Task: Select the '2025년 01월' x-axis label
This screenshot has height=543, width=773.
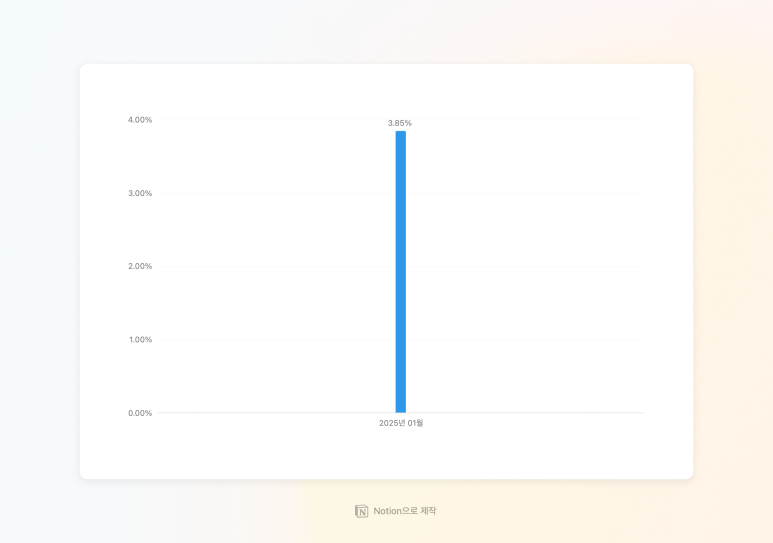Action: (x=401, y=423)
